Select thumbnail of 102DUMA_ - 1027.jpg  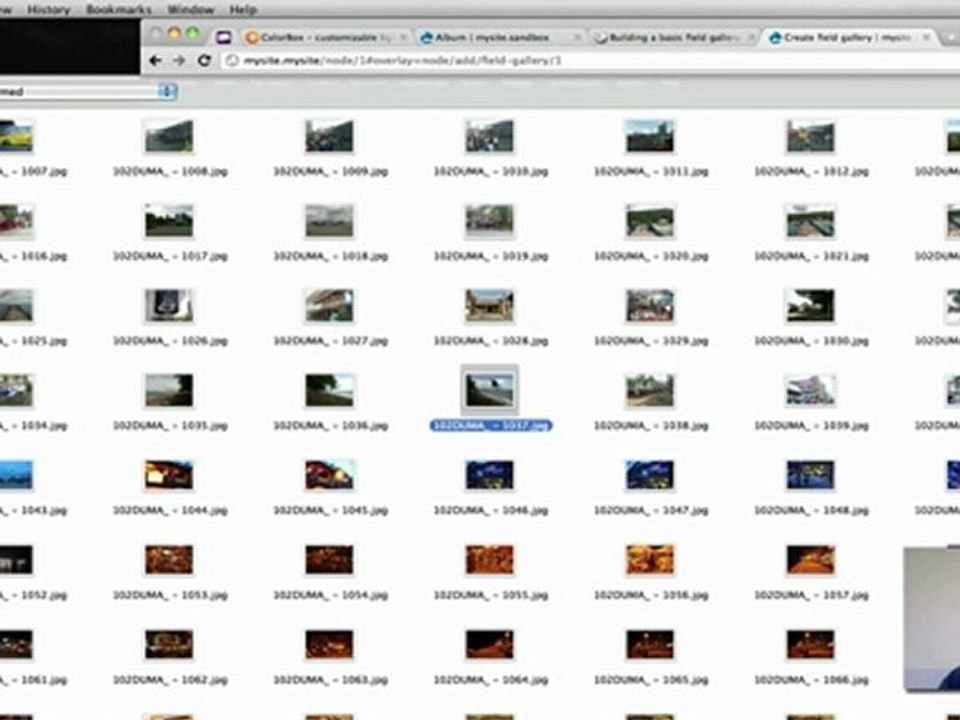pyautogui.click(x=329, y=306)
